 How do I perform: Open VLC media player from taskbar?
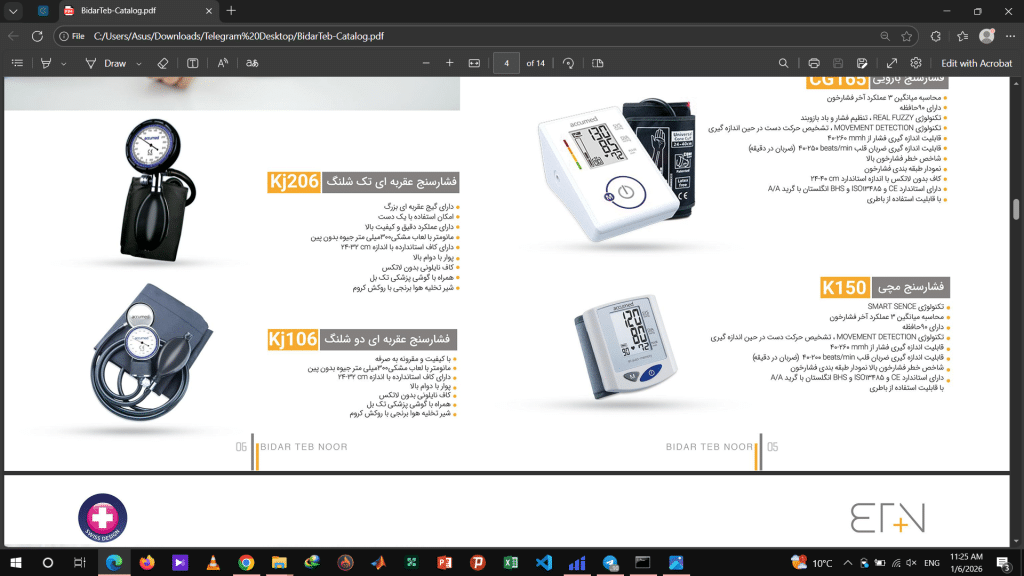[213, 562]
